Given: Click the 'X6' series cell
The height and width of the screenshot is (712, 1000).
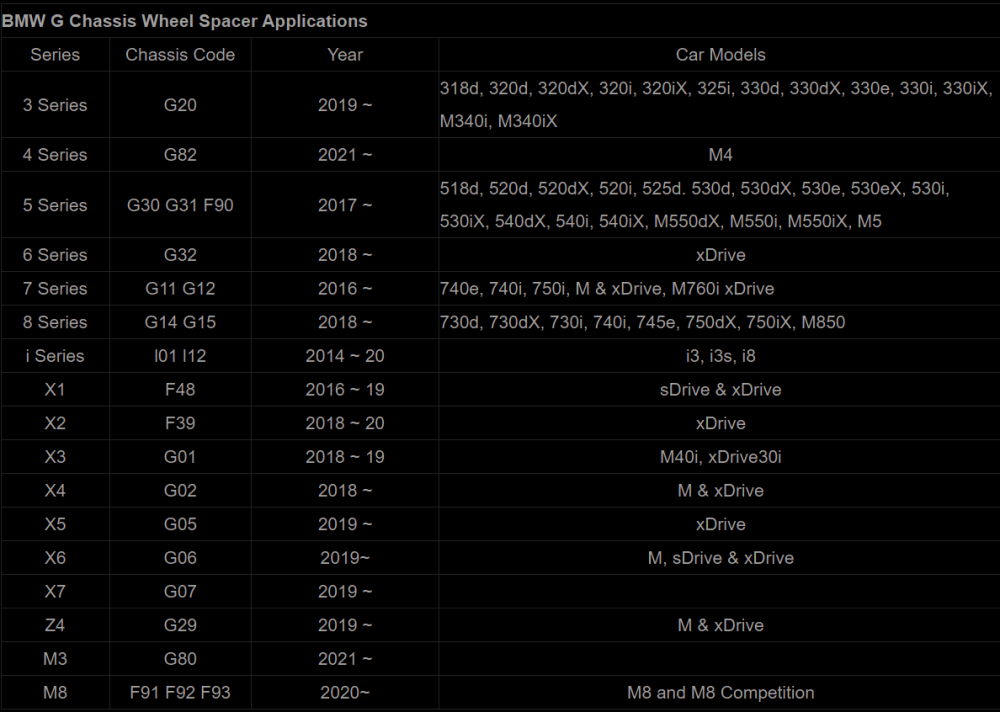Looking at the screenshot, I should click(x=55, y=558).
